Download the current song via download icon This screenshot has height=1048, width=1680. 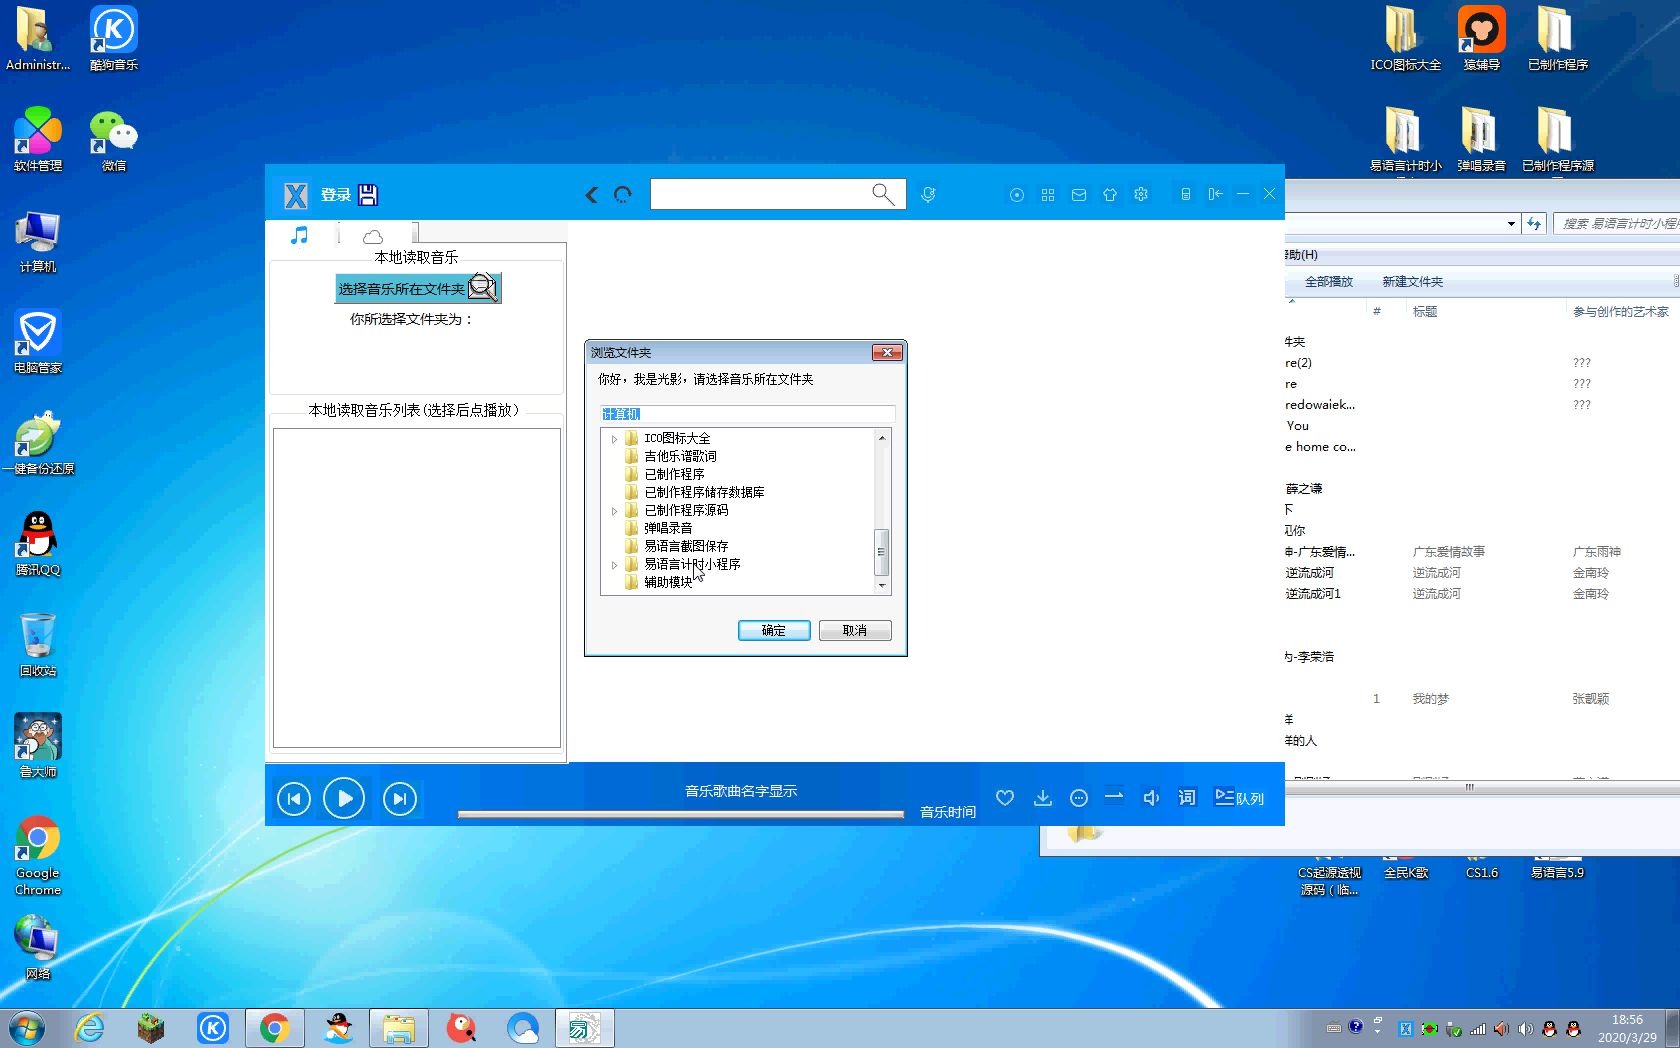click(1043, 798)
